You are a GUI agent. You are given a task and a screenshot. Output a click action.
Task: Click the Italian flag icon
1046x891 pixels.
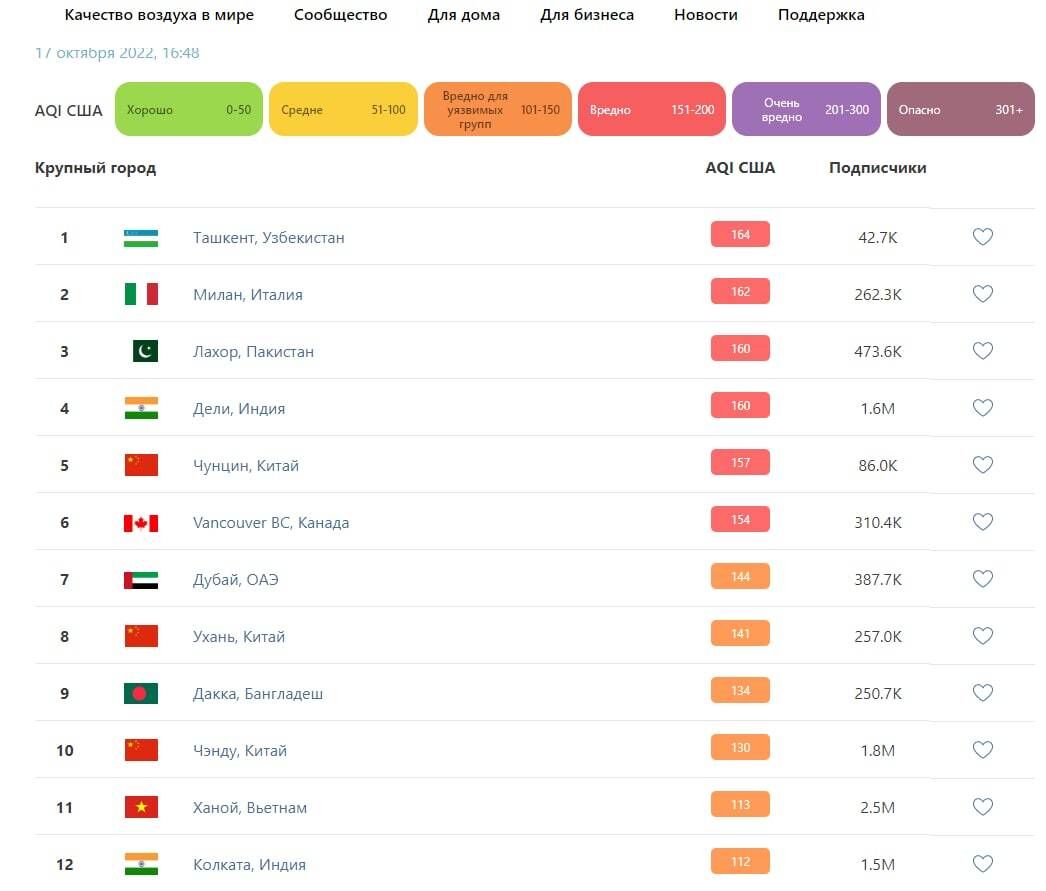pyautogui.click(x=141, y=294)
